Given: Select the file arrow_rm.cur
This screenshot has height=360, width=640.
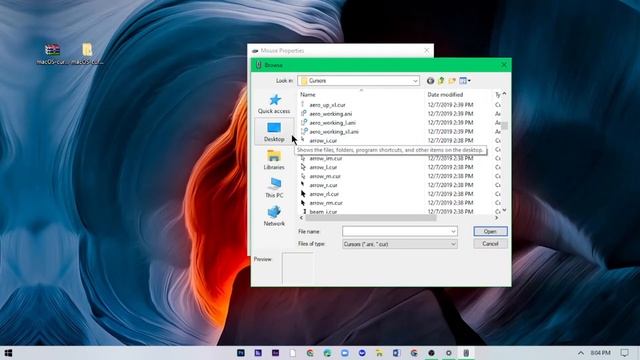Looking at the screenshot, I should (326, 203).
